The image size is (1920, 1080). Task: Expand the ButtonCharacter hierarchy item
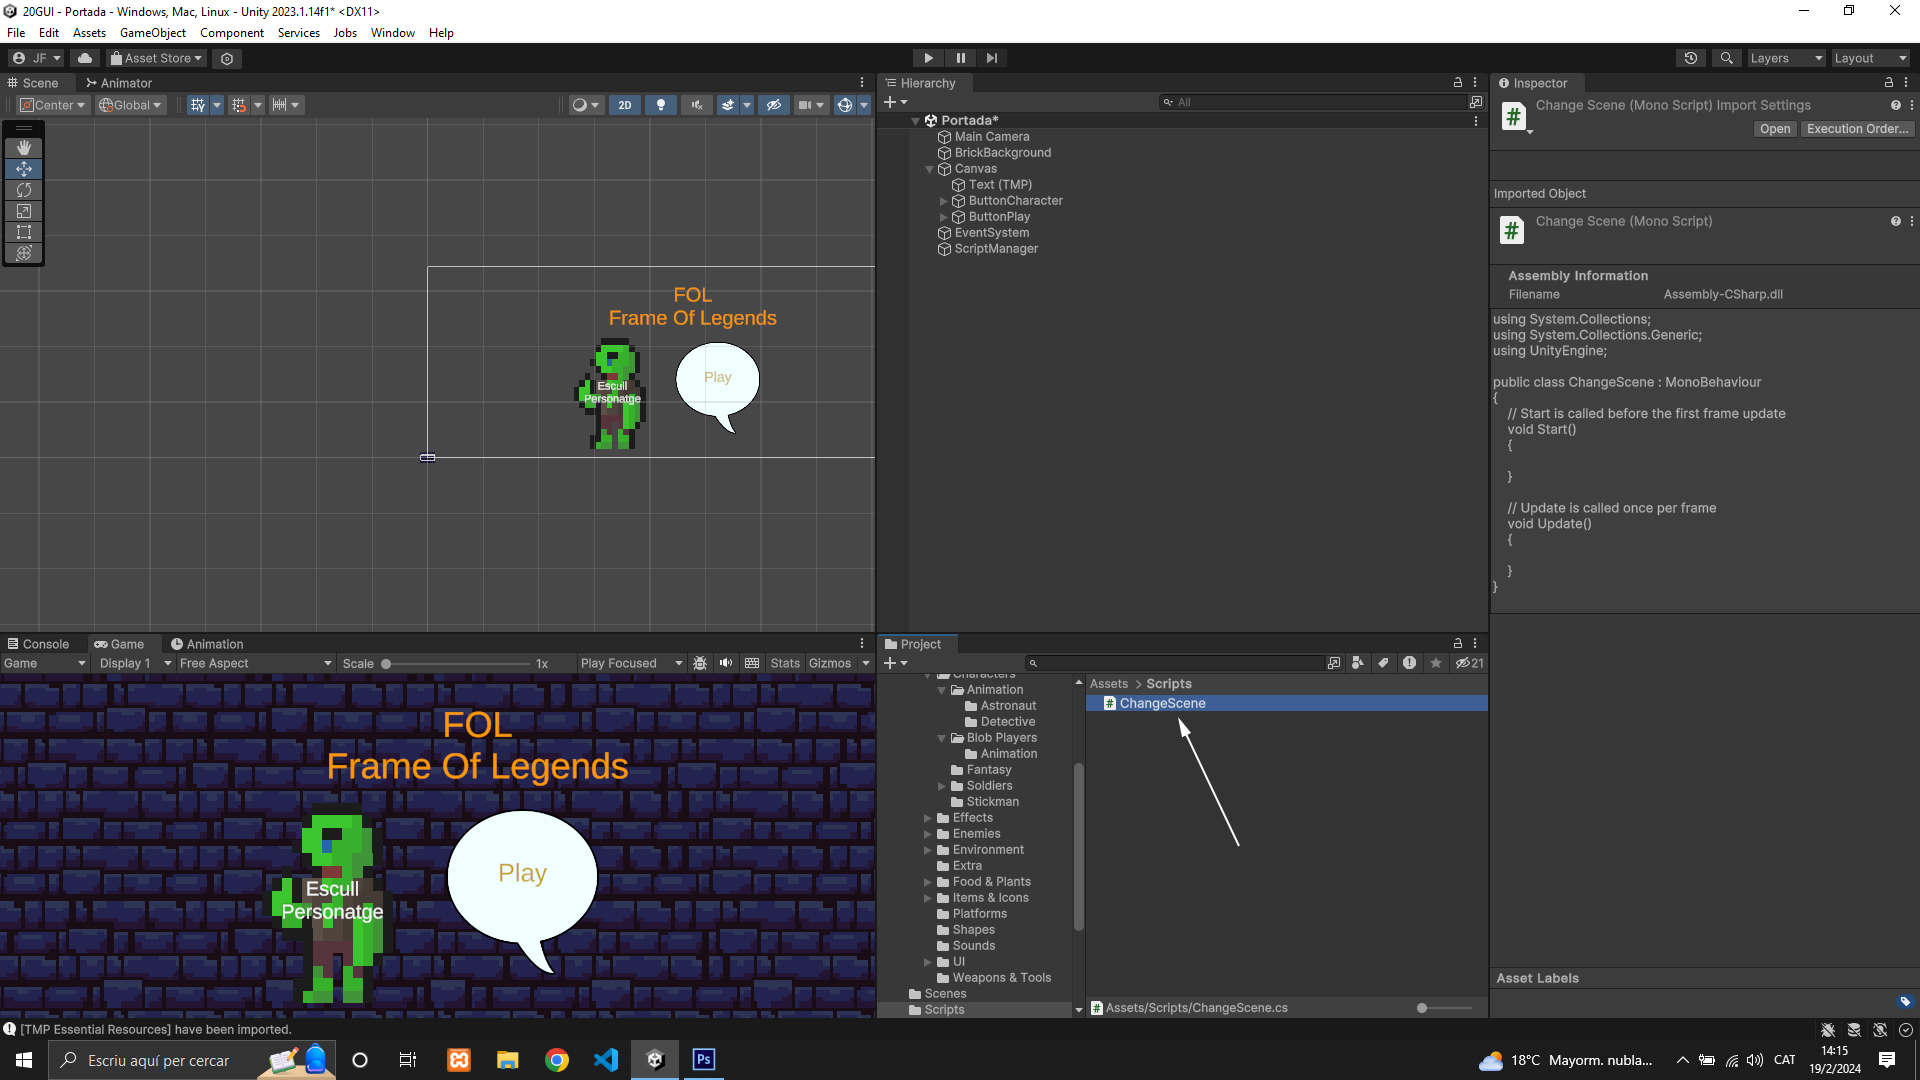point(943,201)
